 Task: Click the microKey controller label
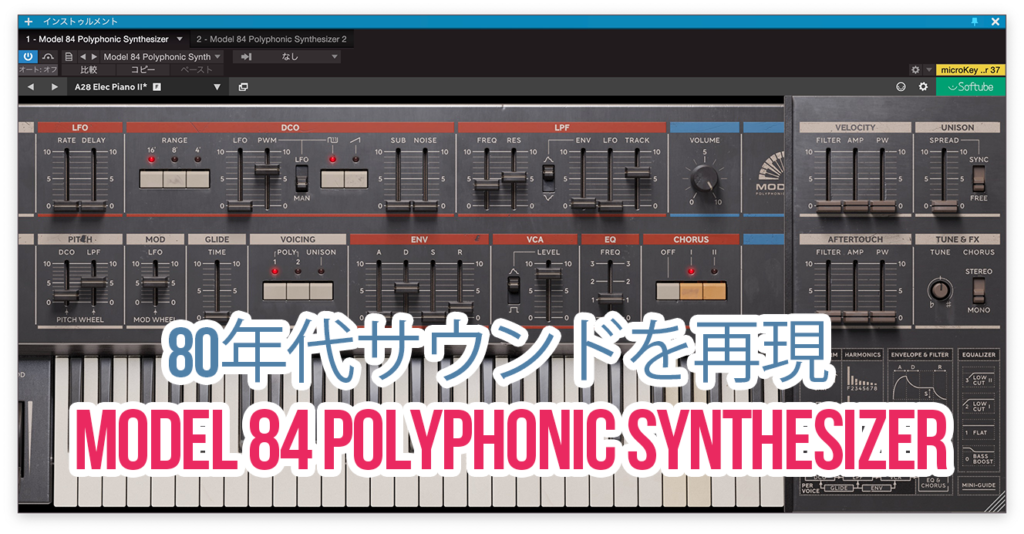coord(970,69)
